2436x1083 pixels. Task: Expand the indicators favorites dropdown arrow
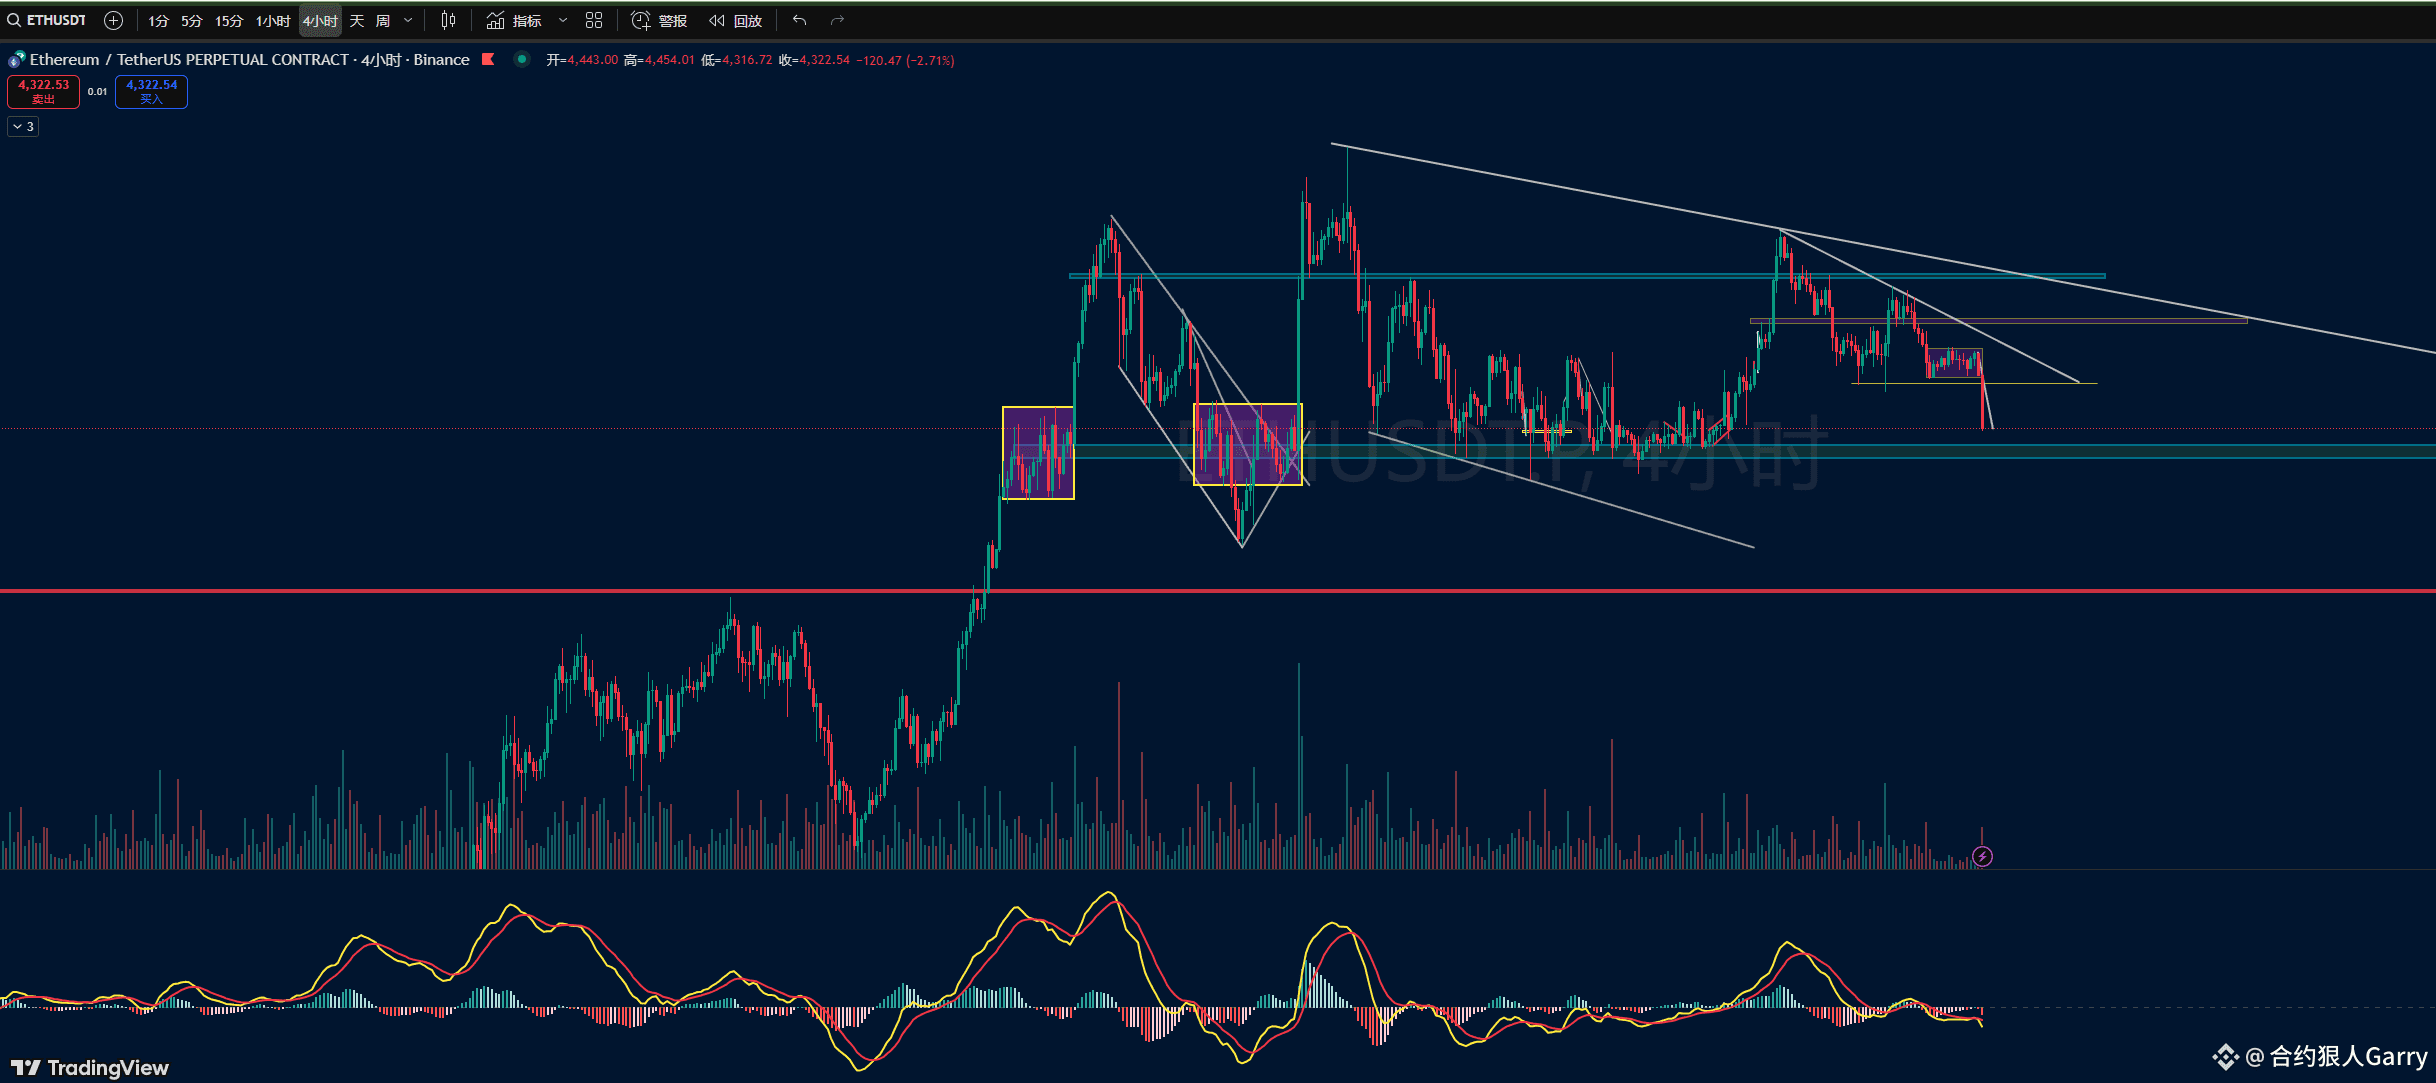[563, 20]
